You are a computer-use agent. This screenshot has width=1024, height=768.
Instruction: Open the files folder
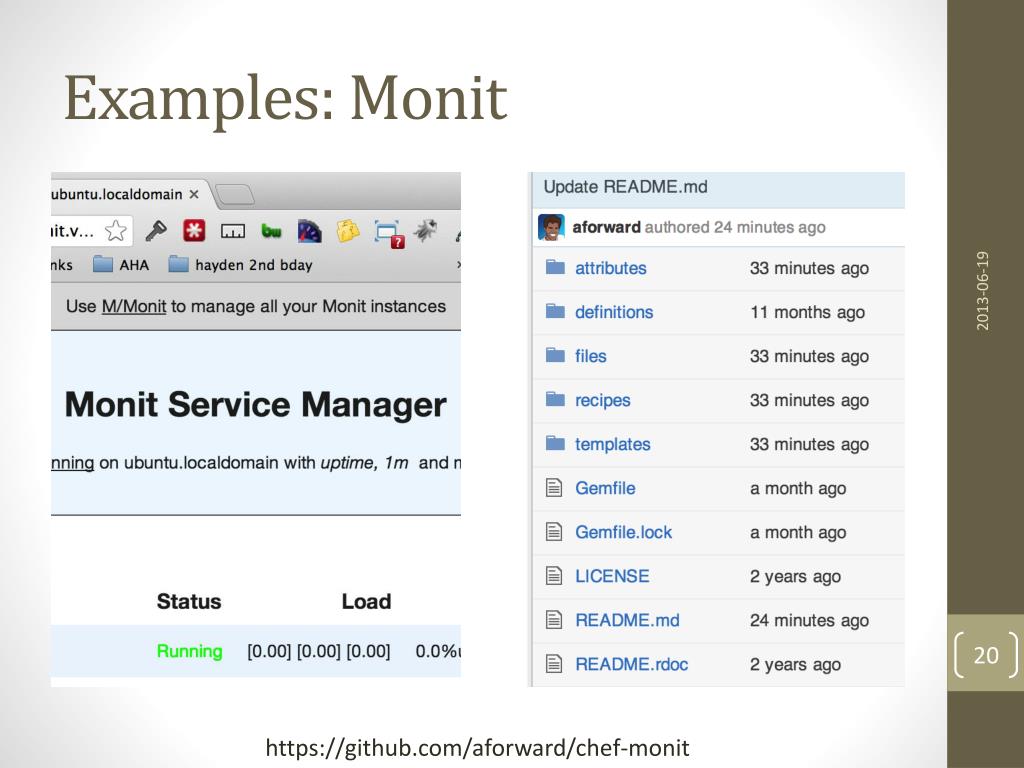pyautogui.click(x=590, y=356)
